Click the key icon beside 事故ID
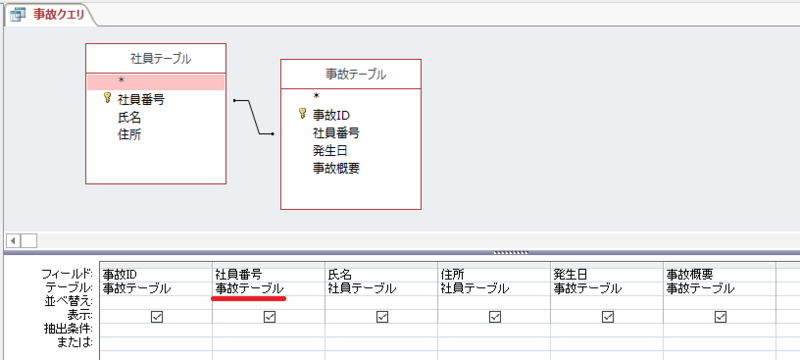Screen dimensions: 800x360 tap(302, 113)
